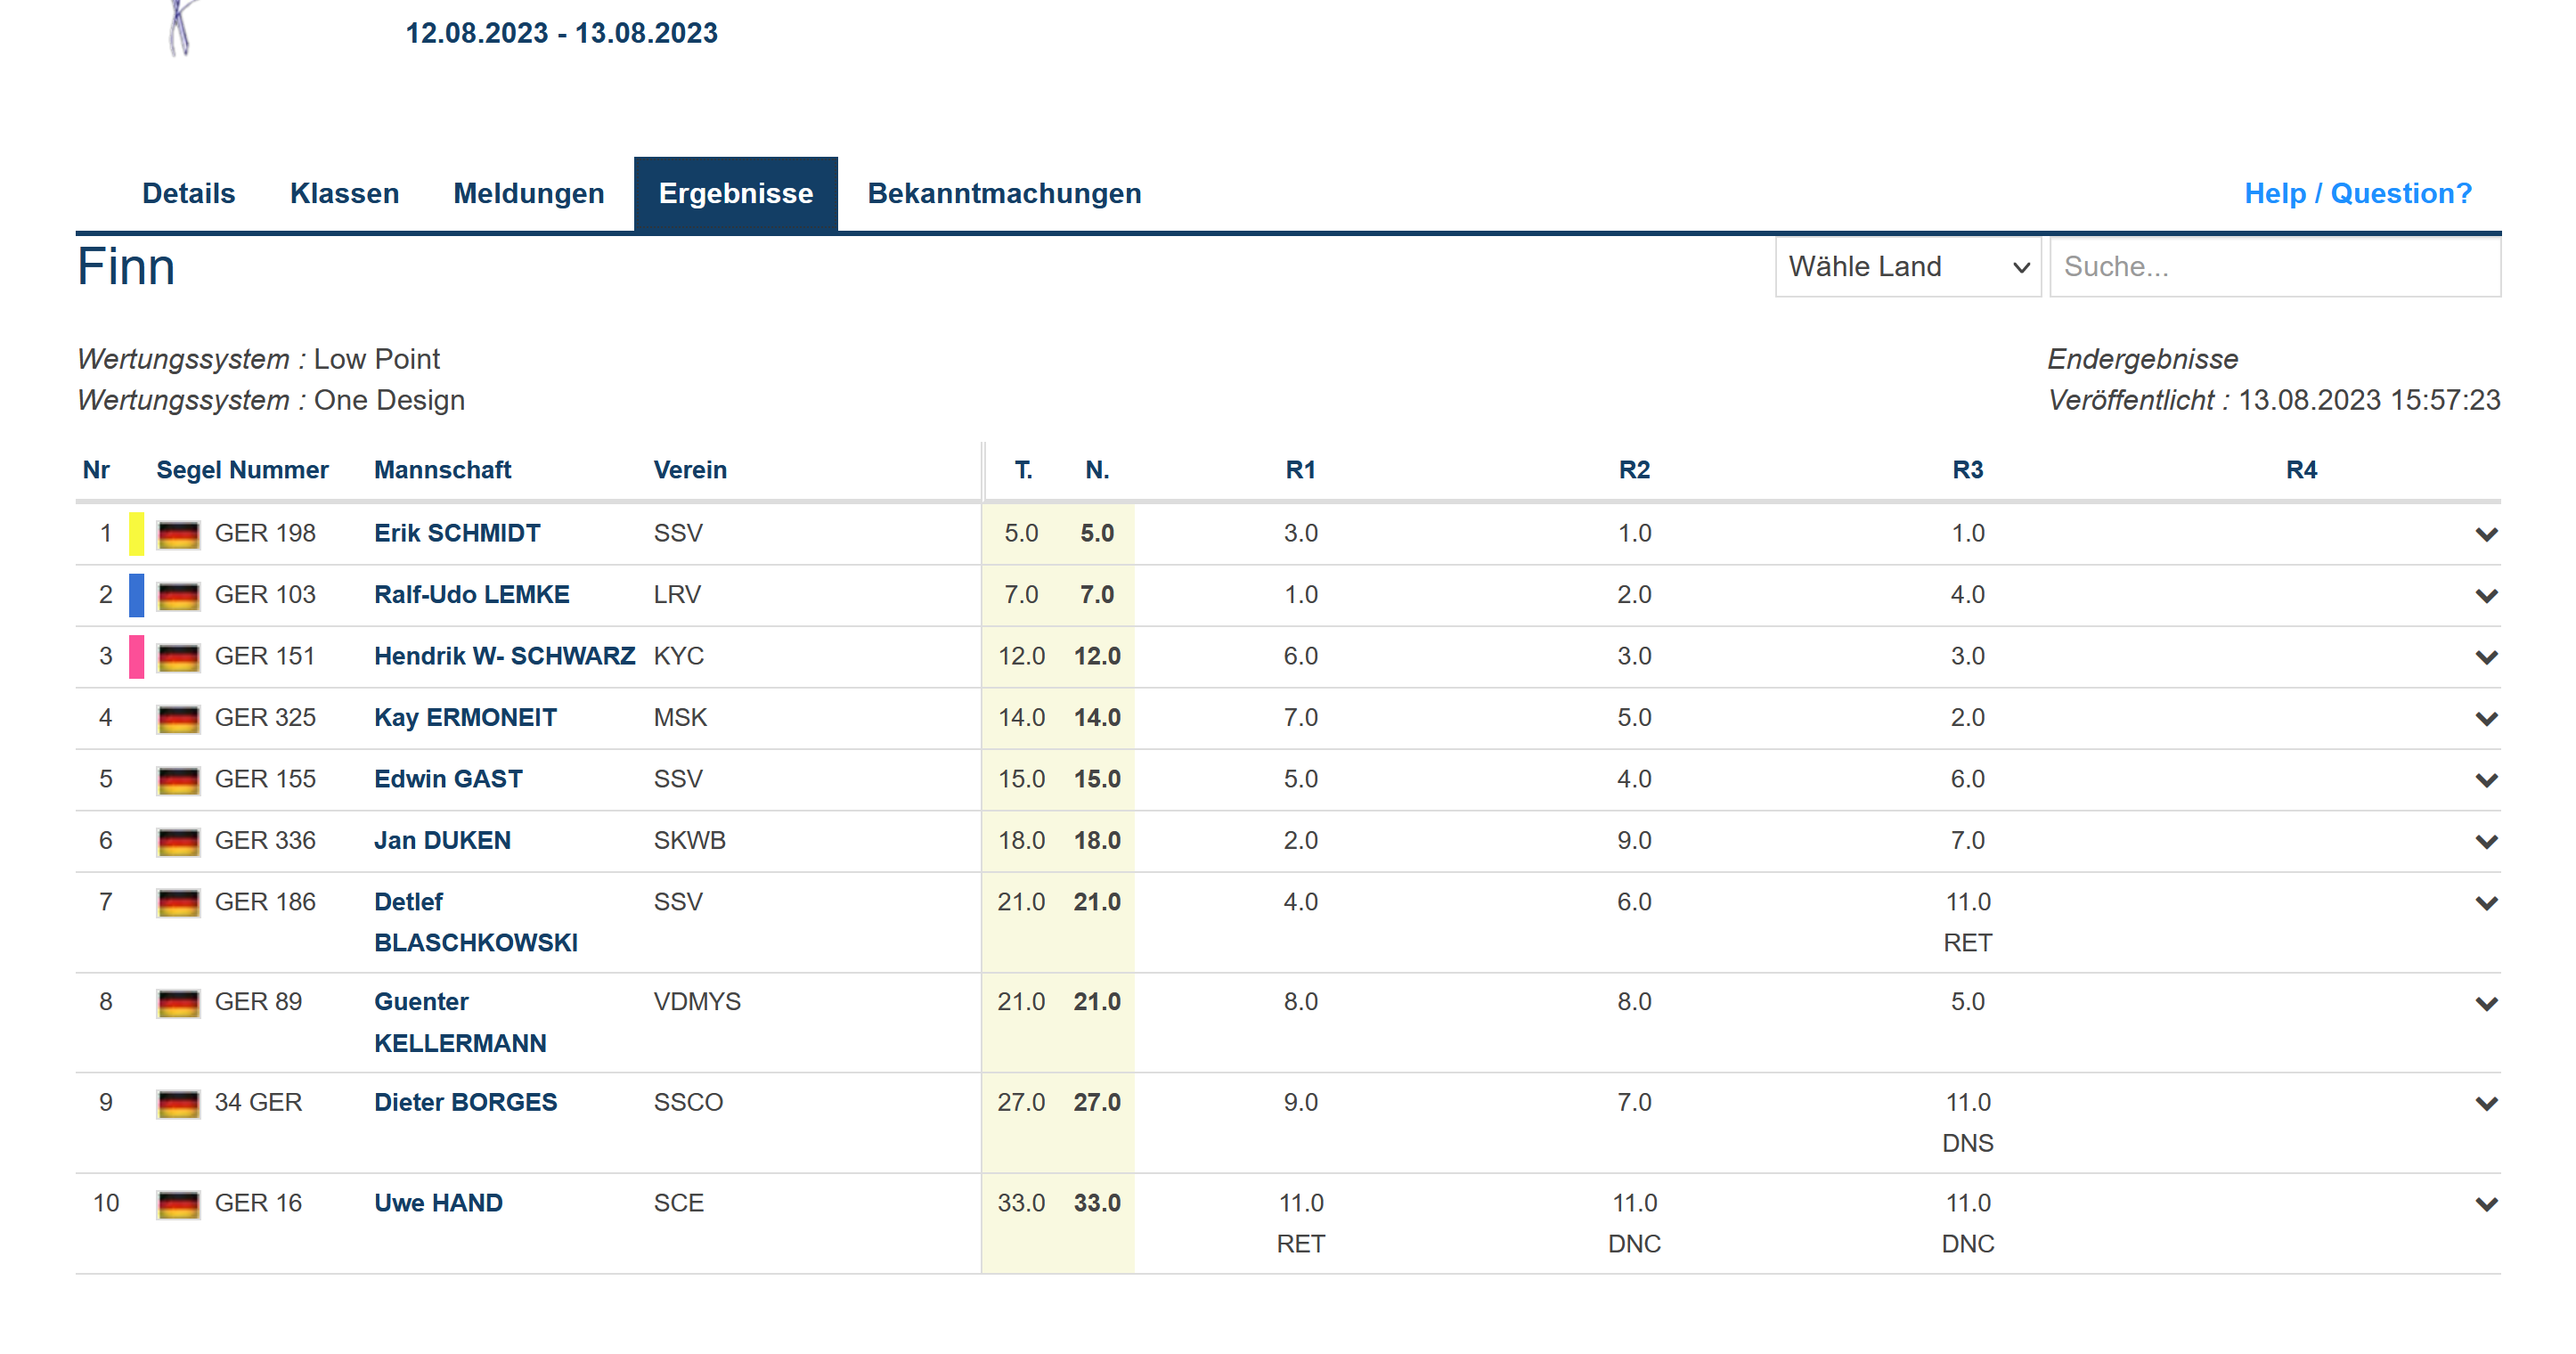Click the Endergebnisse label

point(2142,358)
